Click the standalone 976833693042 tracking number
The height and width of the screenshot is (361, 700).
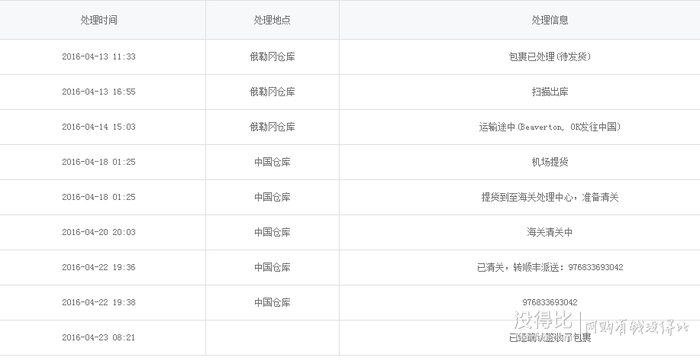(550, 303)
